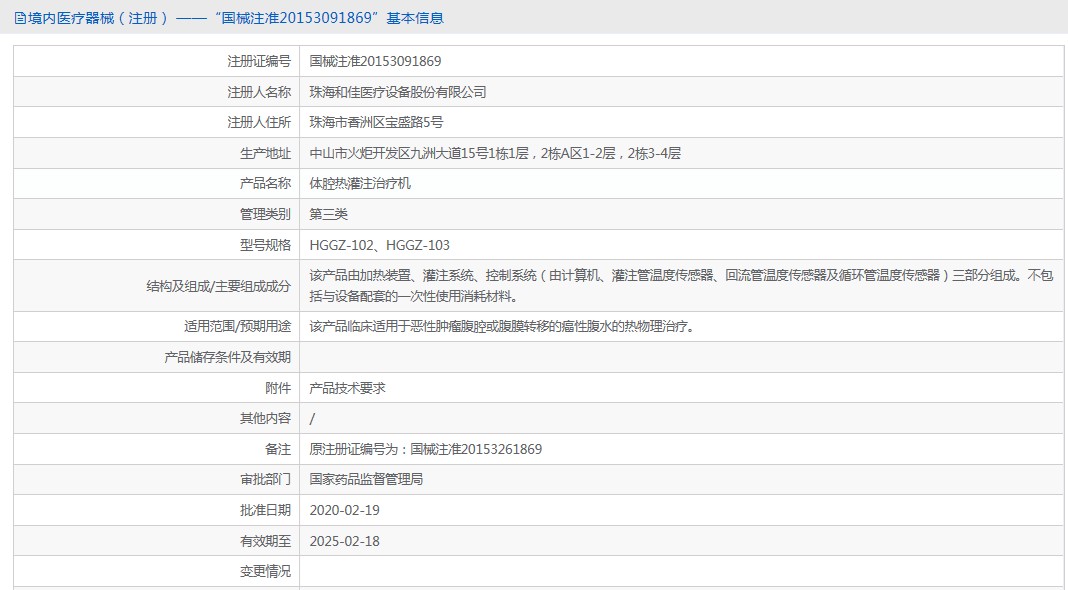Click the title text 境内医疗器械（注册）基本信息
Viewport: 1068px width, 590px height.
[236, 18]
